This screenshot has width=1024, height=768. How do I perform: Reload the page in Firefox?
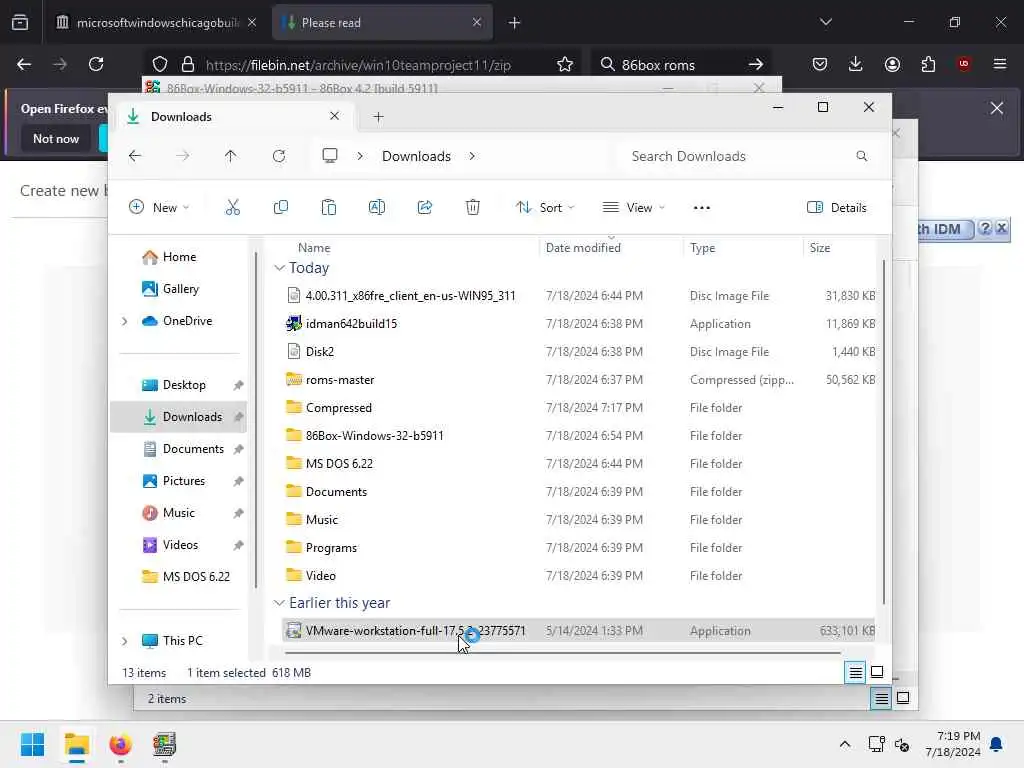tap(96, 64)
